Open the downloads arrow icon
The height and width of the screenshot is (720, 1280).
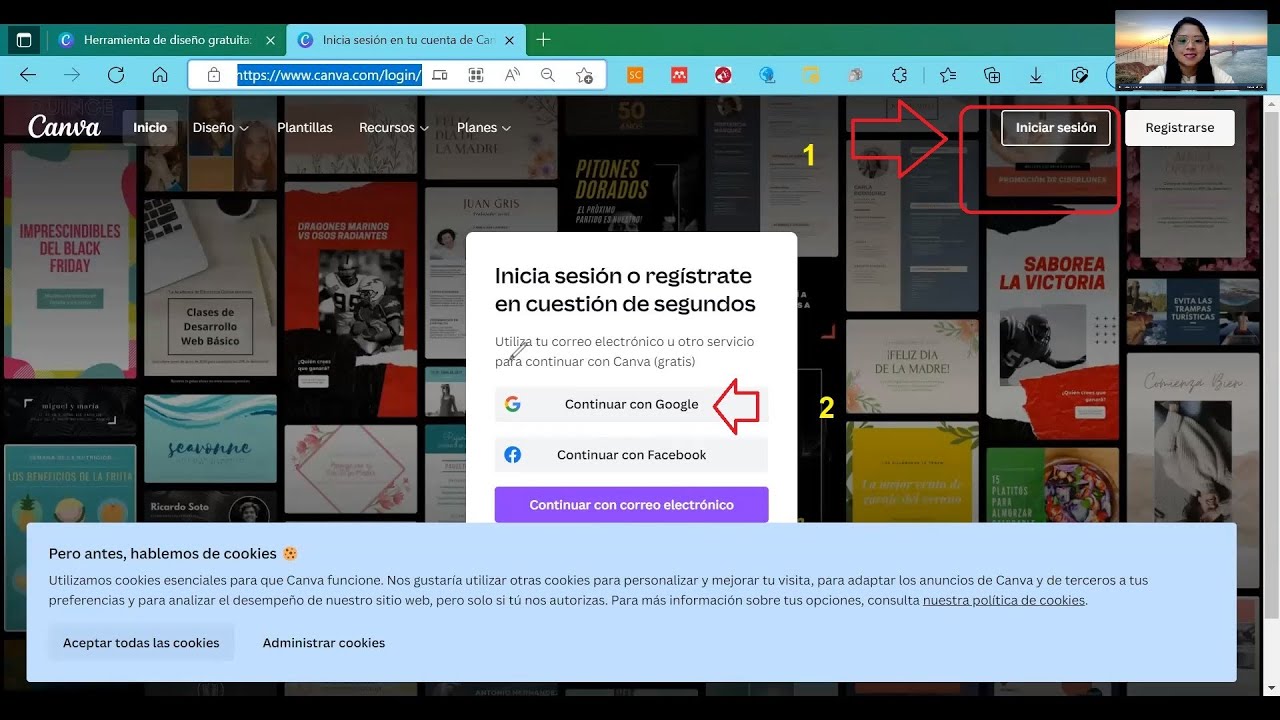[1036, 75]
